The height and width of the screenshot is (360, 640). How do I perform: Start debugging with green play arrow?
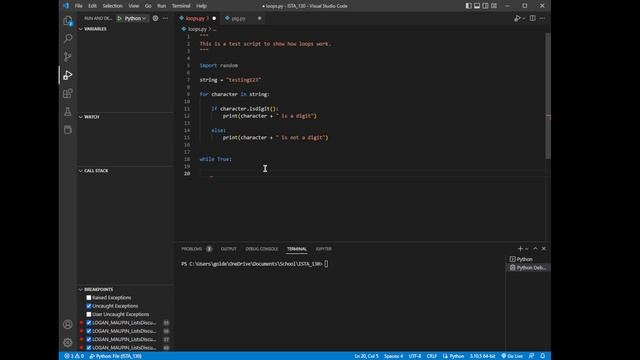click(x=119, y=18)
